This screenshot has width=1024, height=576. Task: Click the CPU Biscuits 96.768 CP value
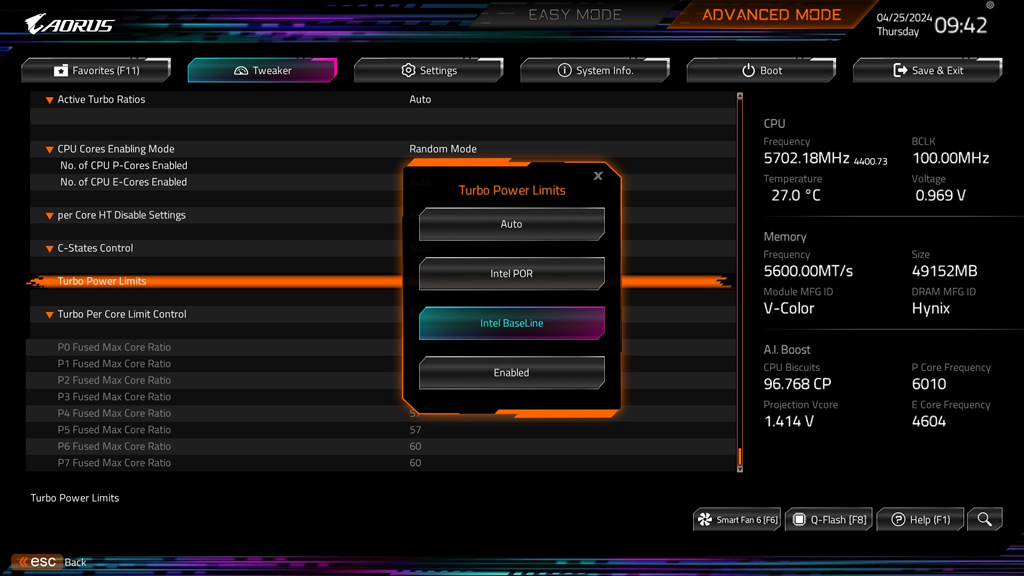coord(797,384)
